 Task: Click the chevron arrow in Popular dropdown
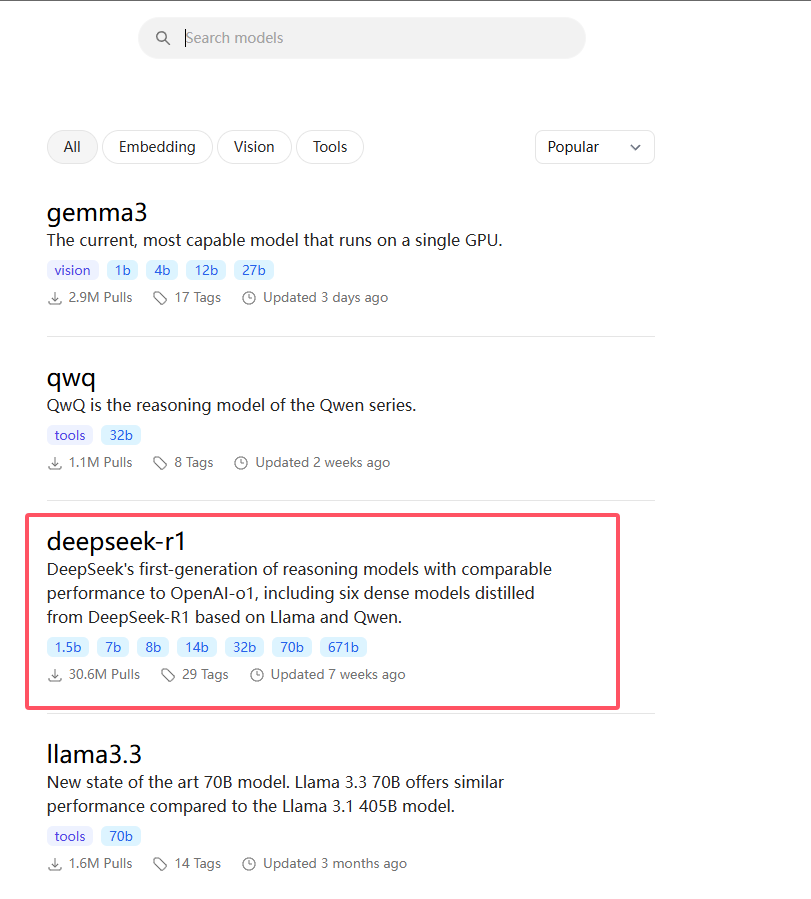pos(635,147)
